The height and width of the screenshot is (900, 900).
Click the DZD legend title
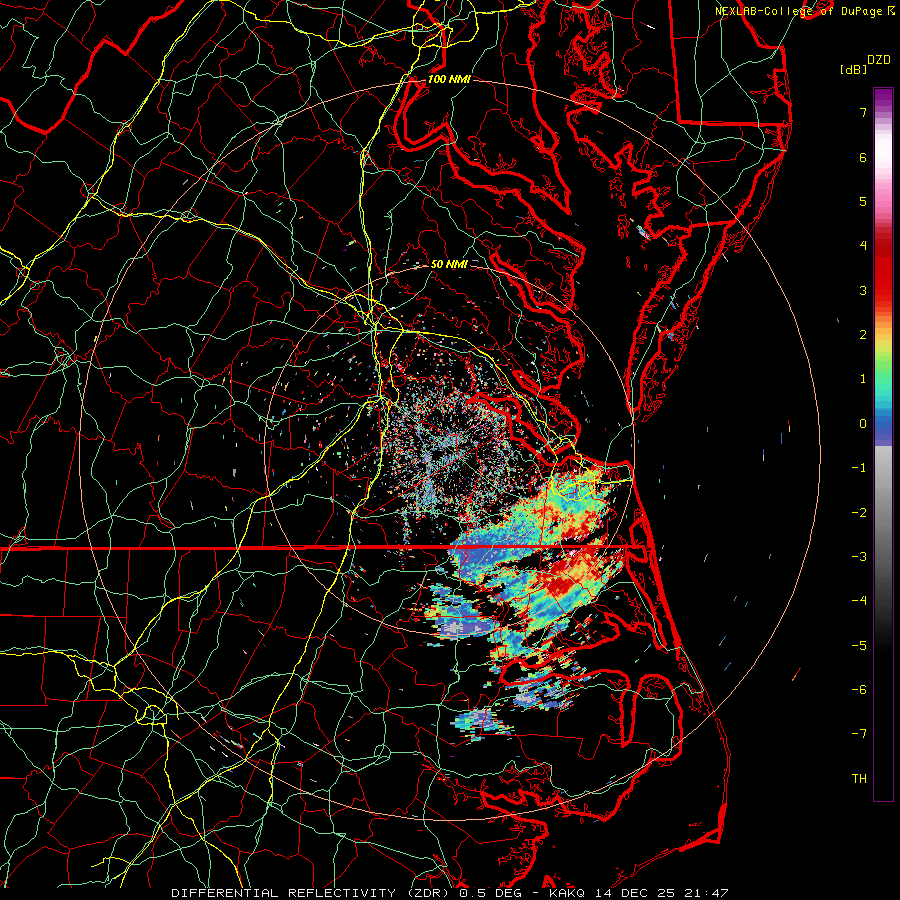(x=879, y=60)
